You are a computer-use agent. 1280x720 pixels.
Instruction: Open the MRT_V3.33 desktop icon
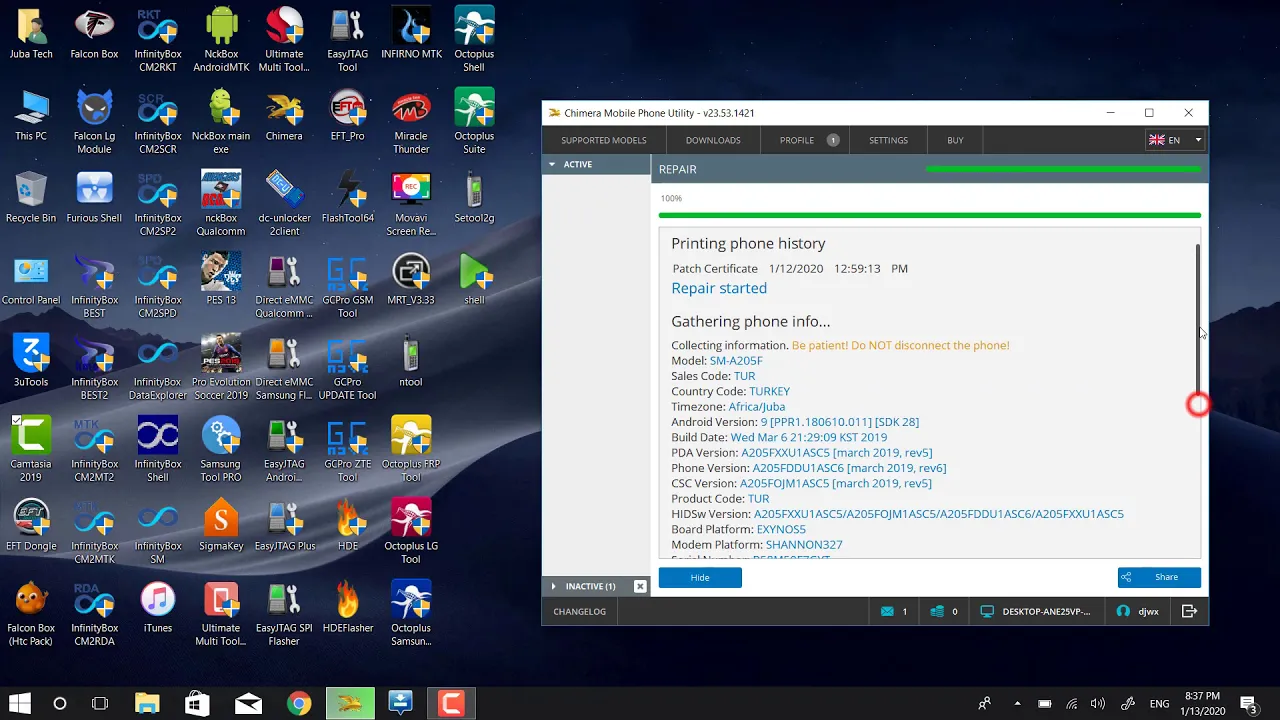pyautogui.click(x=411, y=280)
